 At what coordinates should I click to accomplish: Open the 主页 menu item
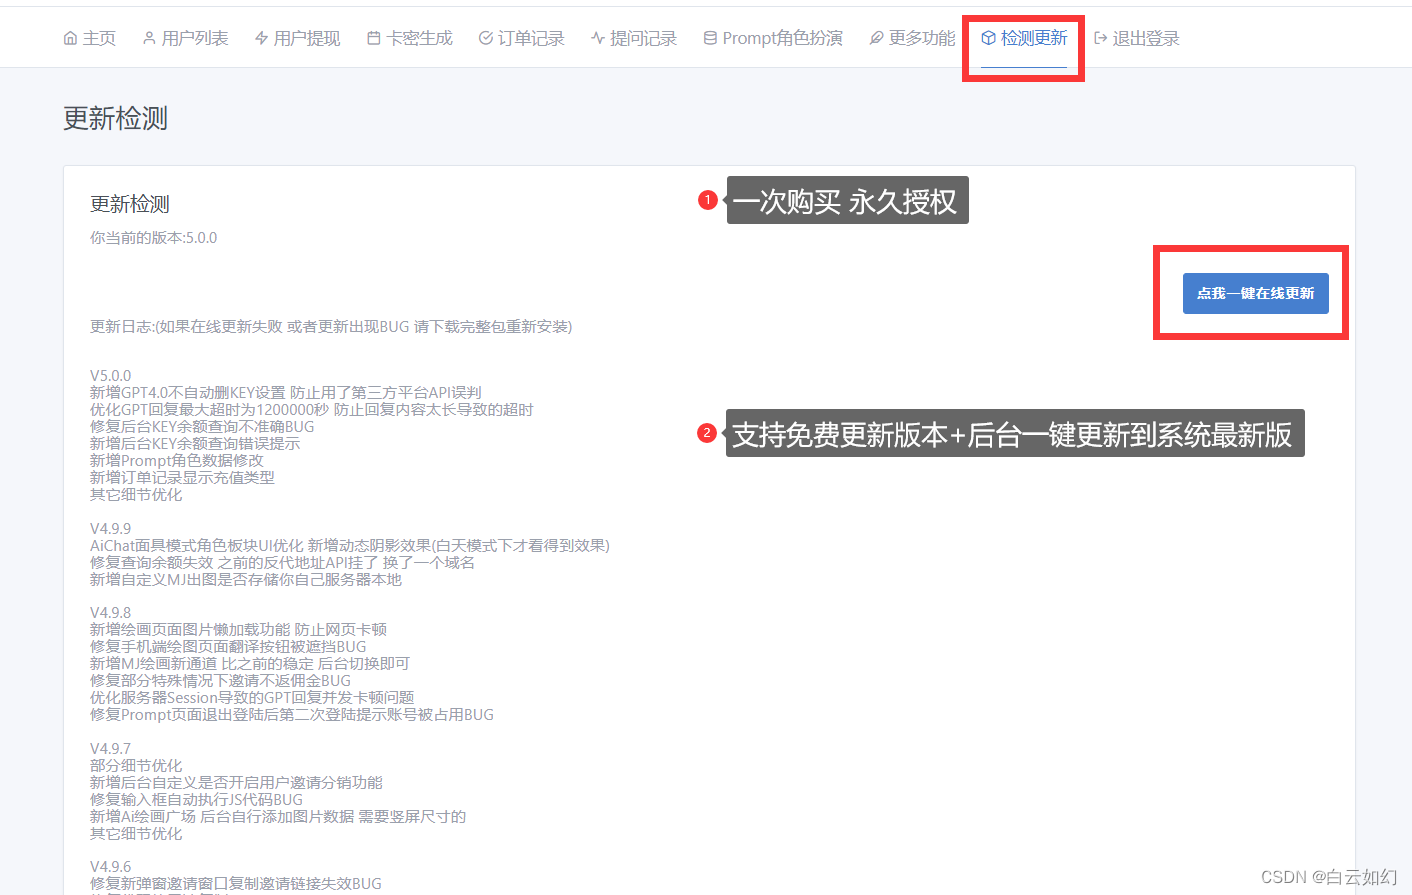90,38
